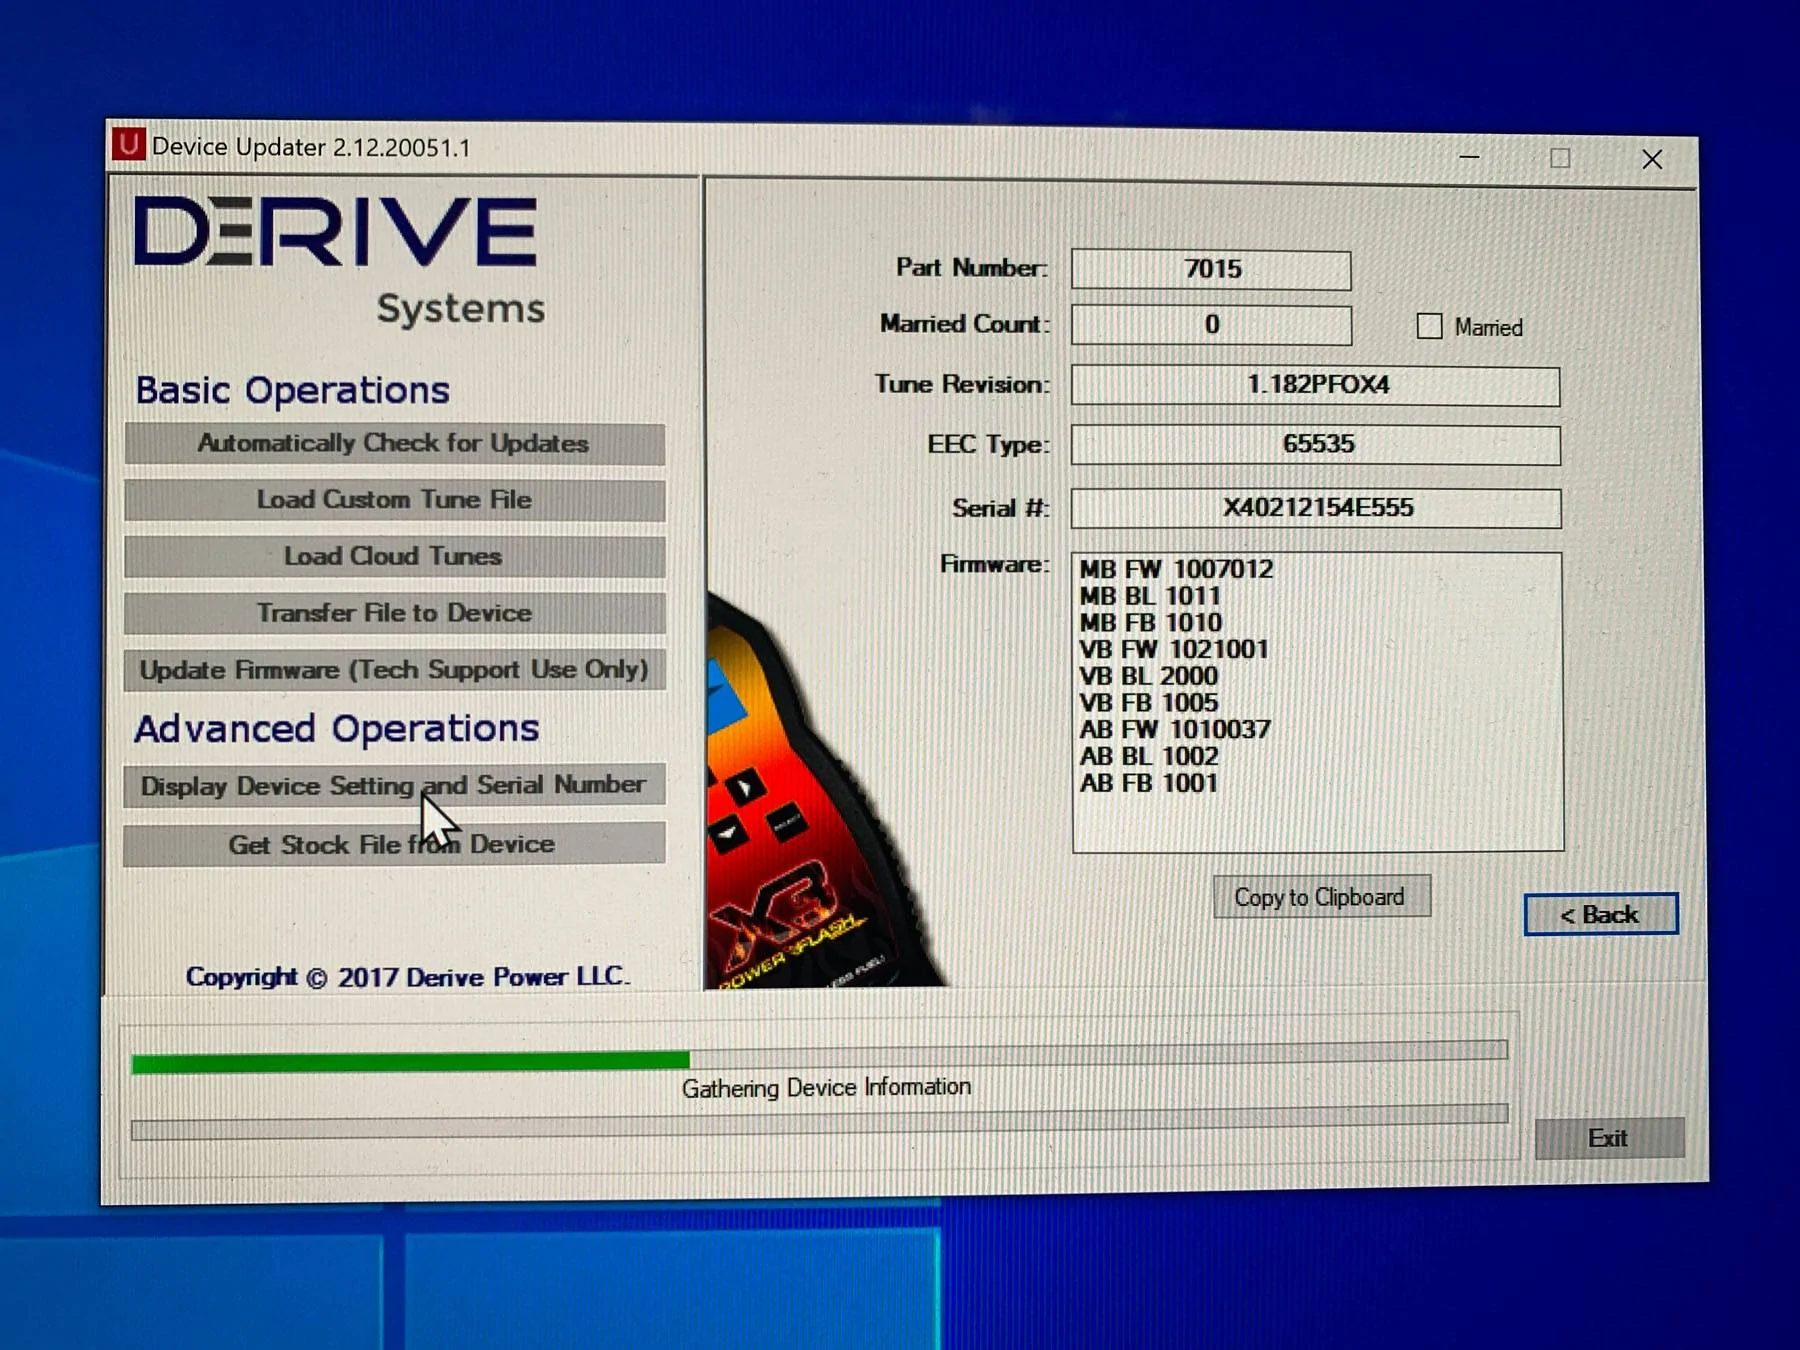This screenshot has width=1800, height=1350.
Task: Select firmware line VB BL 2000
Action: [x=1148, y=677]
